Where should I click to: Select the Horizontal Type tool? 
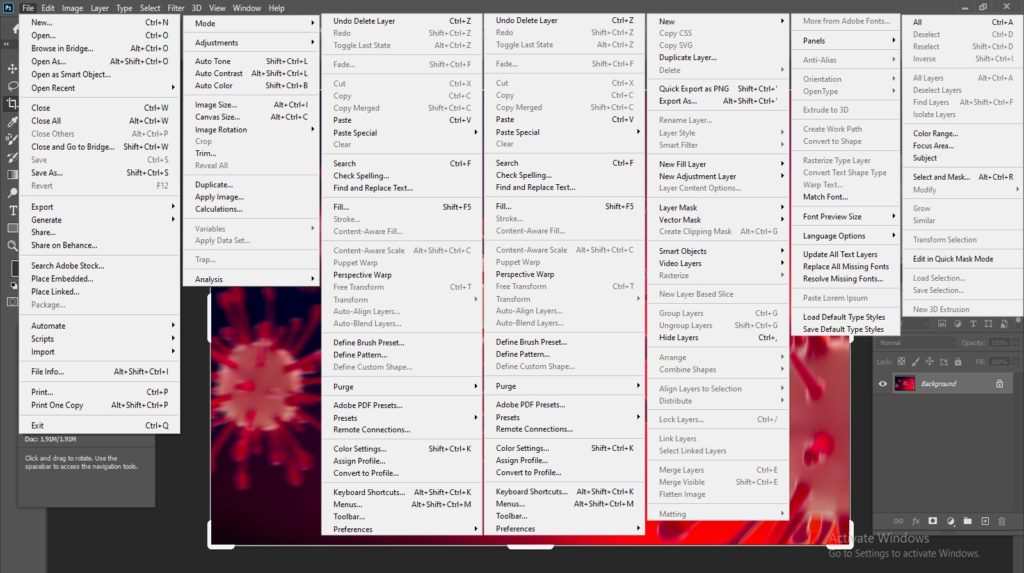pos(12,210)
